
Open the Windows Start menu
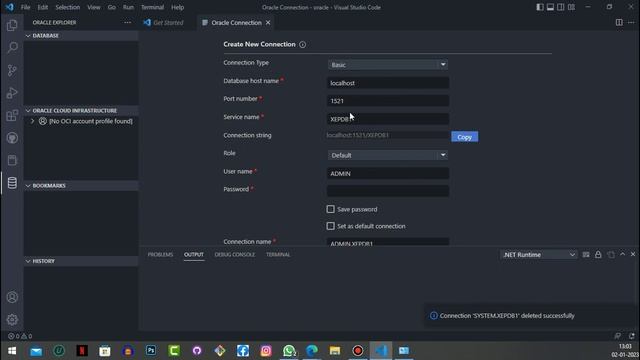[x=12, y=351]
